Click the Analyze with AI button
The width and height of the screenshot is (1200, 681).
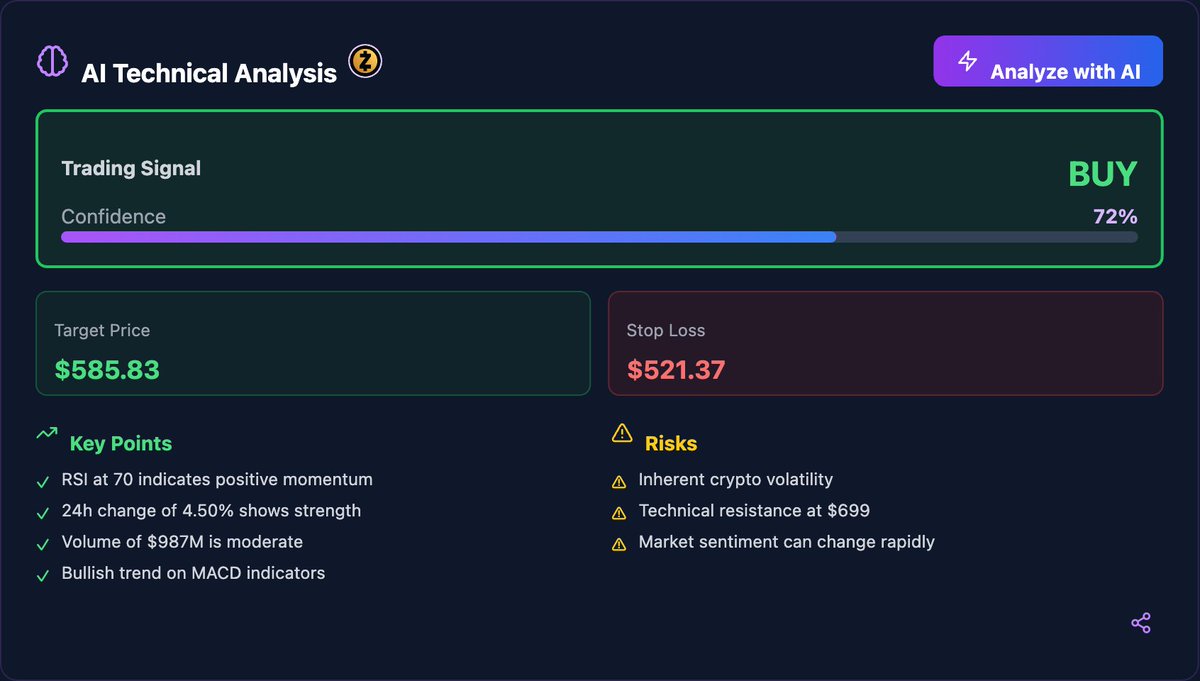1048,61
